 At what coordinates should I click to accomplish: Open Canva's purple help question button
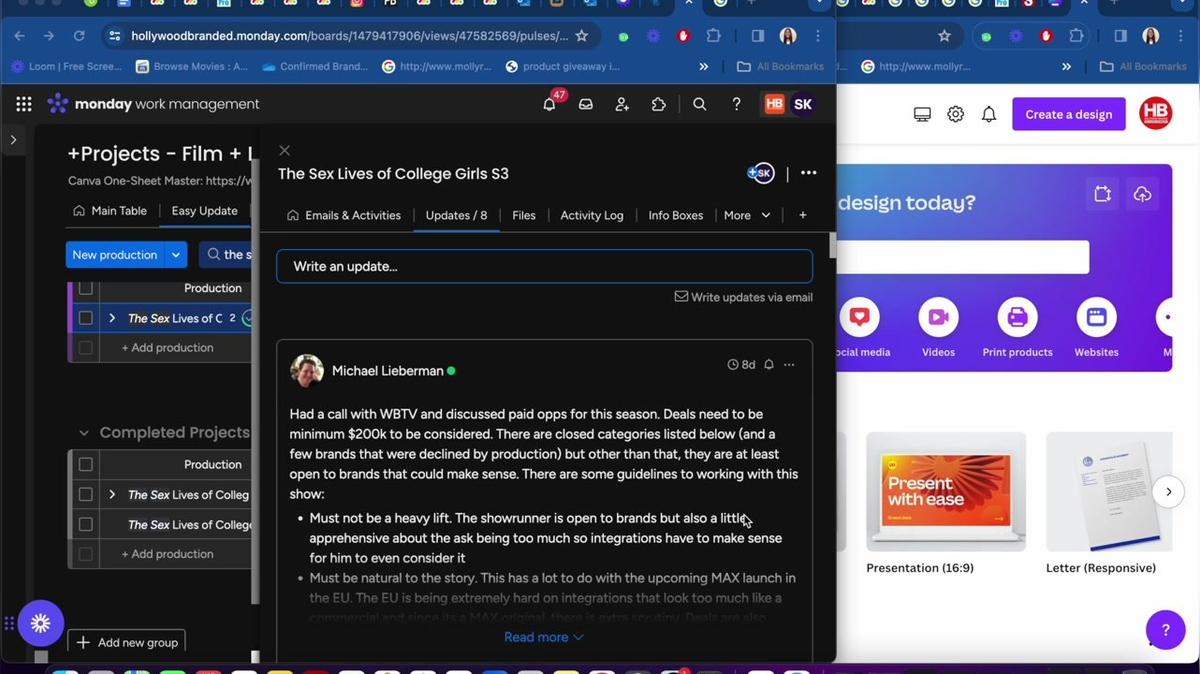pyautogui.click(x=1165, y=630)
